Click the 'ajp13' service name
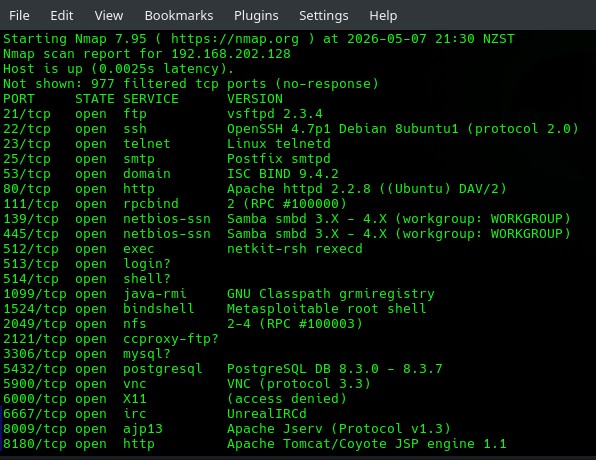Screen dimensions: 596x460 click(143, 429)
